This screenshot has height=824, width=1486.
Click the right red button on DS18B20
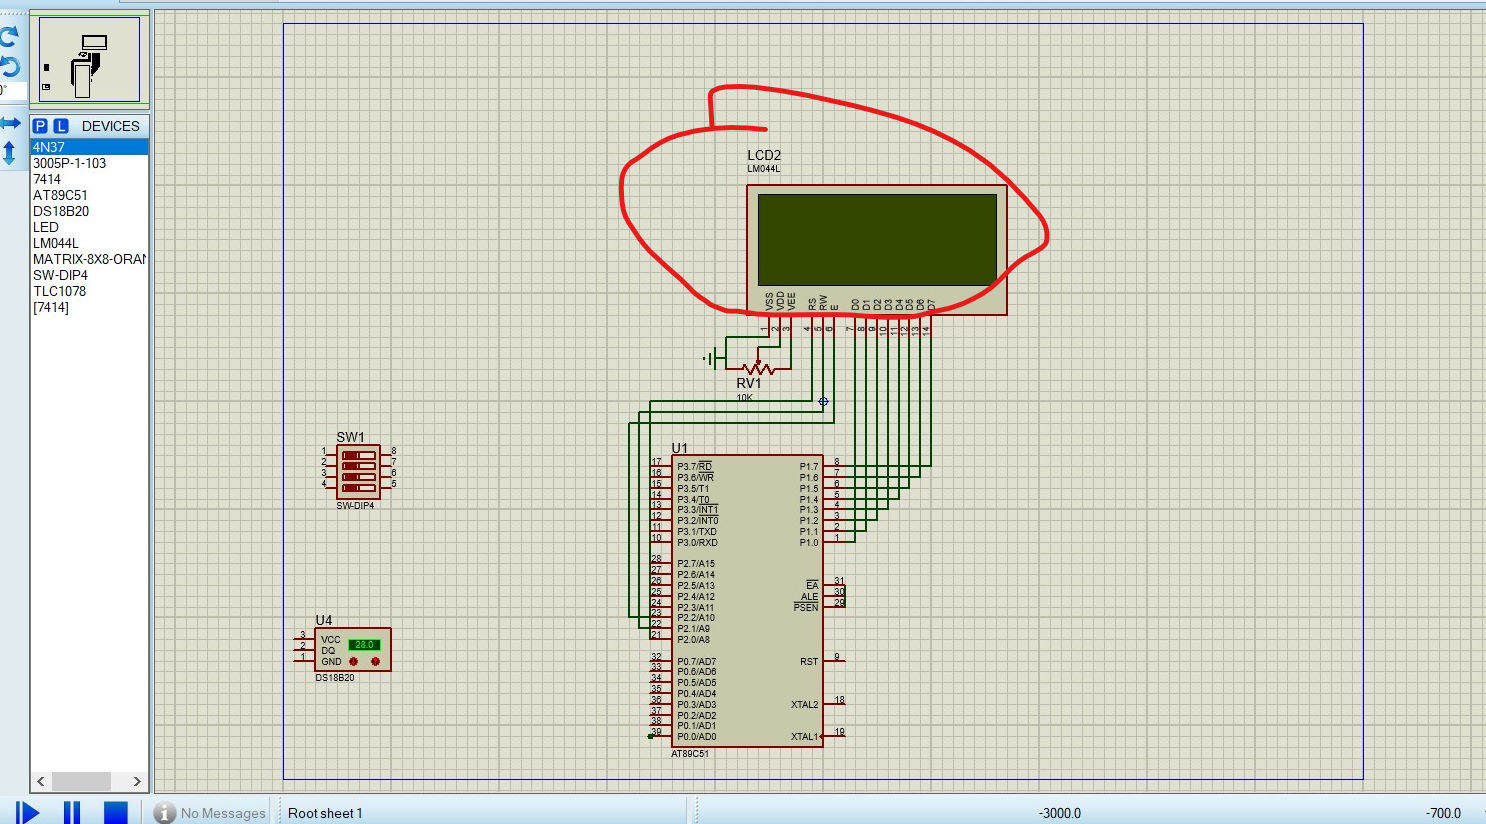[x=375, y=662]
